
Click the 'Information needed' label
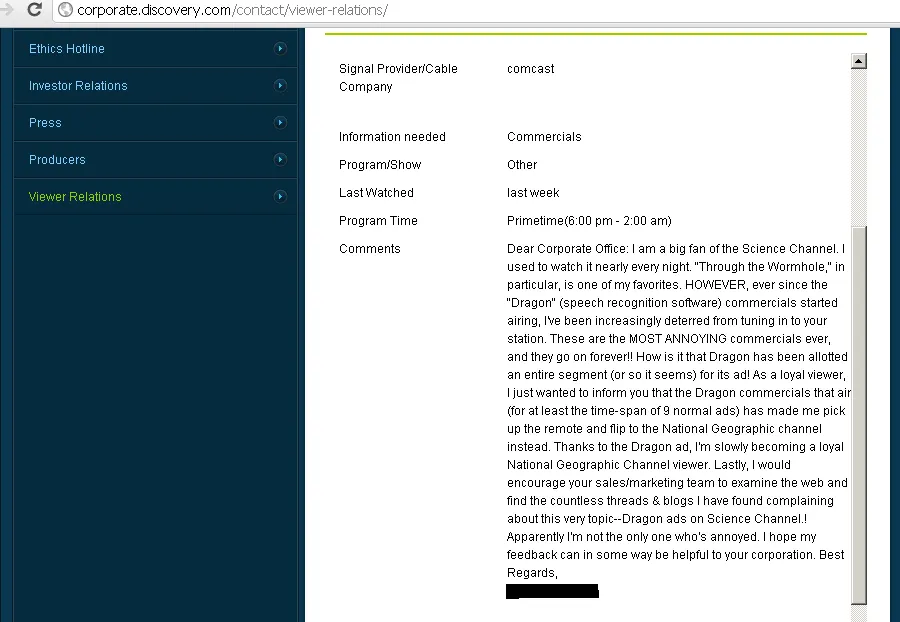click(x=392, y=137)
